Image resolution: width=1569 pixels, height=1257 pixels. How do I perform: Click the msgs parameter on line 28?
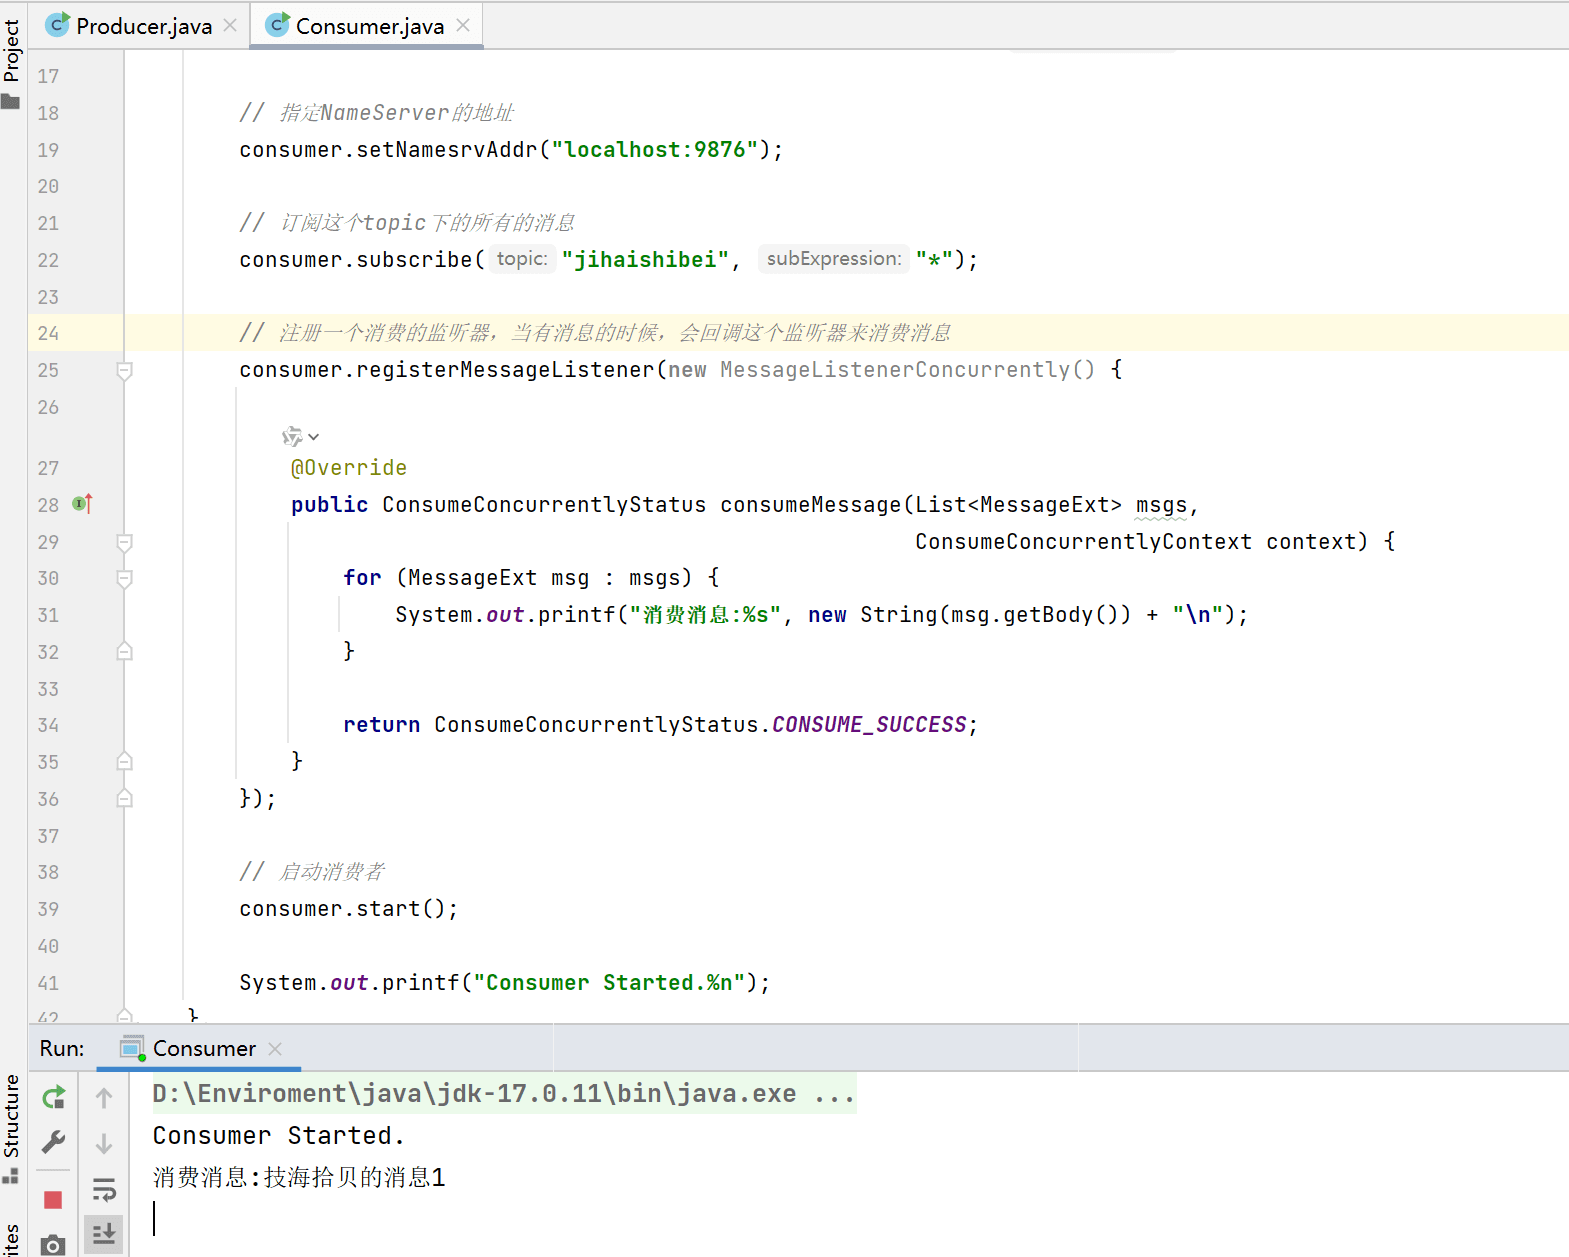click(x=1161, y=504)
